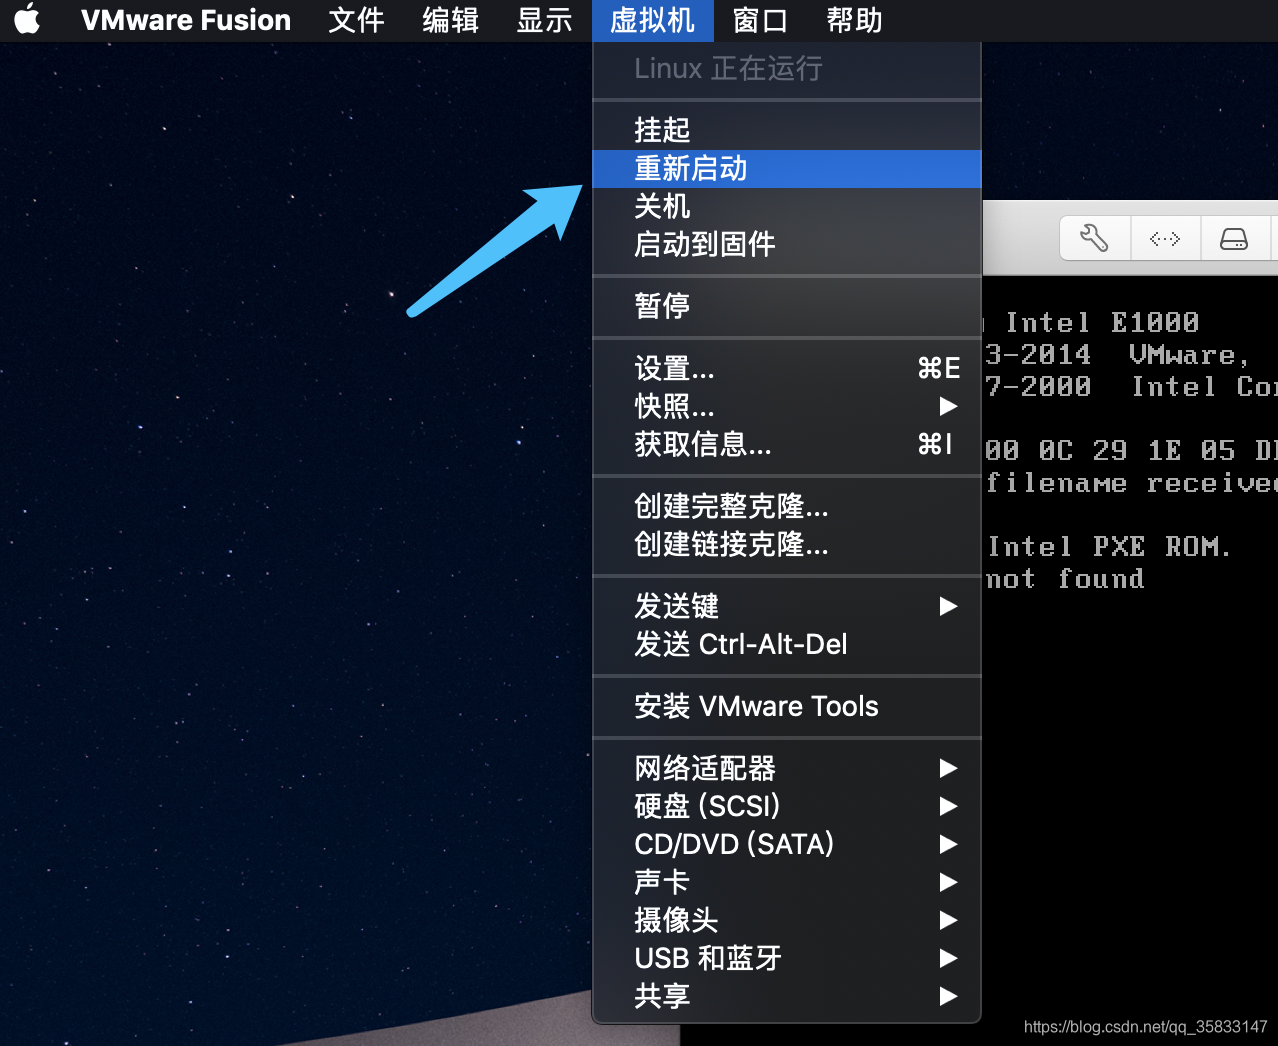Choose 安装 VMware Tools
Image resolution: width=1278 pixels, height=1046 pixels.
pos(787,706)
